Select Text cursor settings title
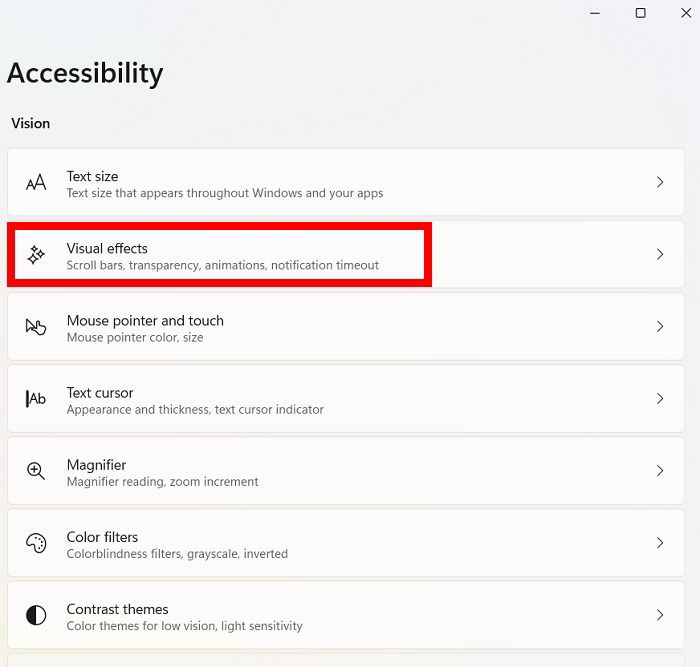The height and width of the screenshot is (667, 700). (x=100, y=393)
